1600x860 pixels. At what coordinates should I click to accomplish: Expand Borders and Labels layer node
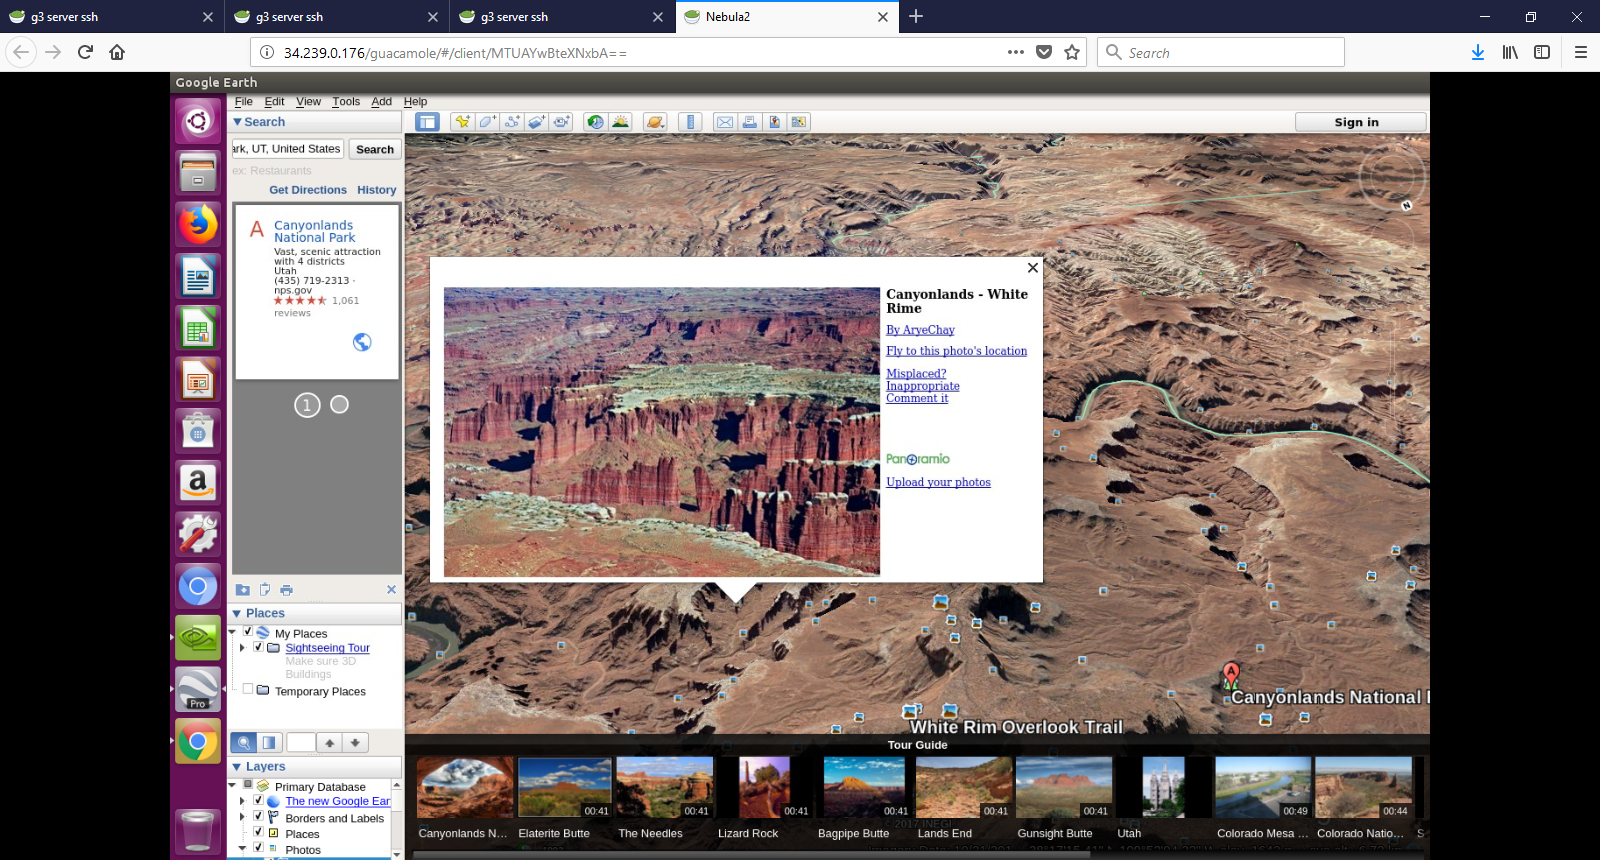click(242, 817)
